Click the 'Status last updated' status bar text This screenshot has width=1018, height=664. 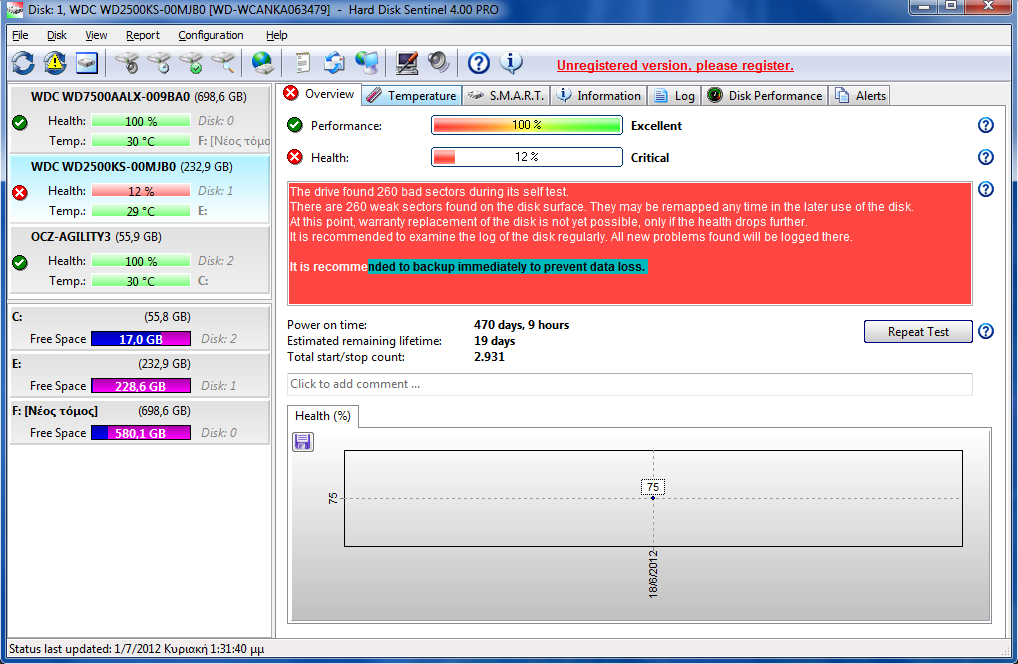(136, 648)
